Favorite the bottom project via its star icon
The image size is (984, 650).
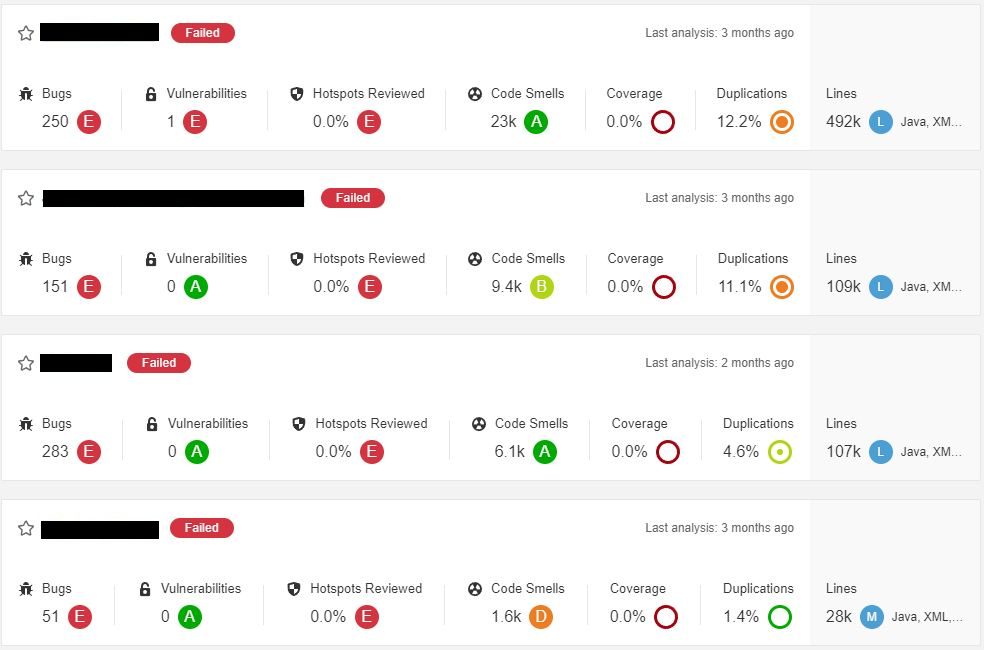[26, 527]
